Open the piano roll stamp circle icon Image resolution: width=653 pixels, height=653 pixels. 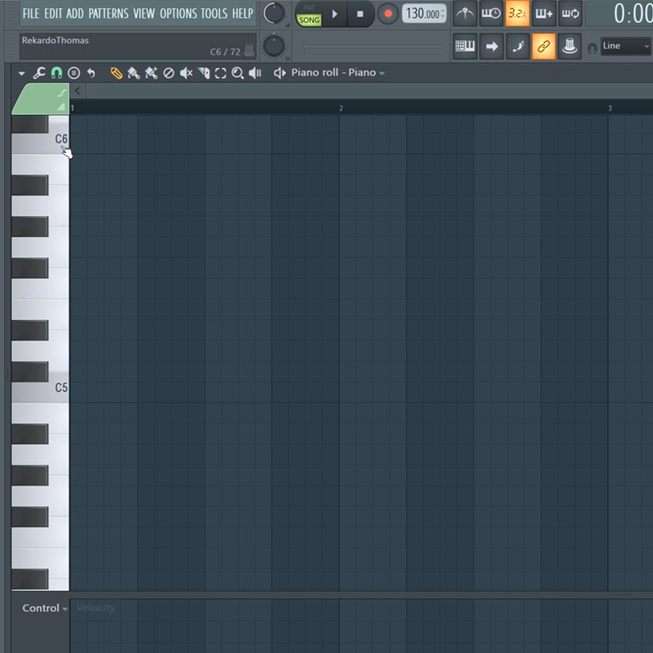[74, 73]
